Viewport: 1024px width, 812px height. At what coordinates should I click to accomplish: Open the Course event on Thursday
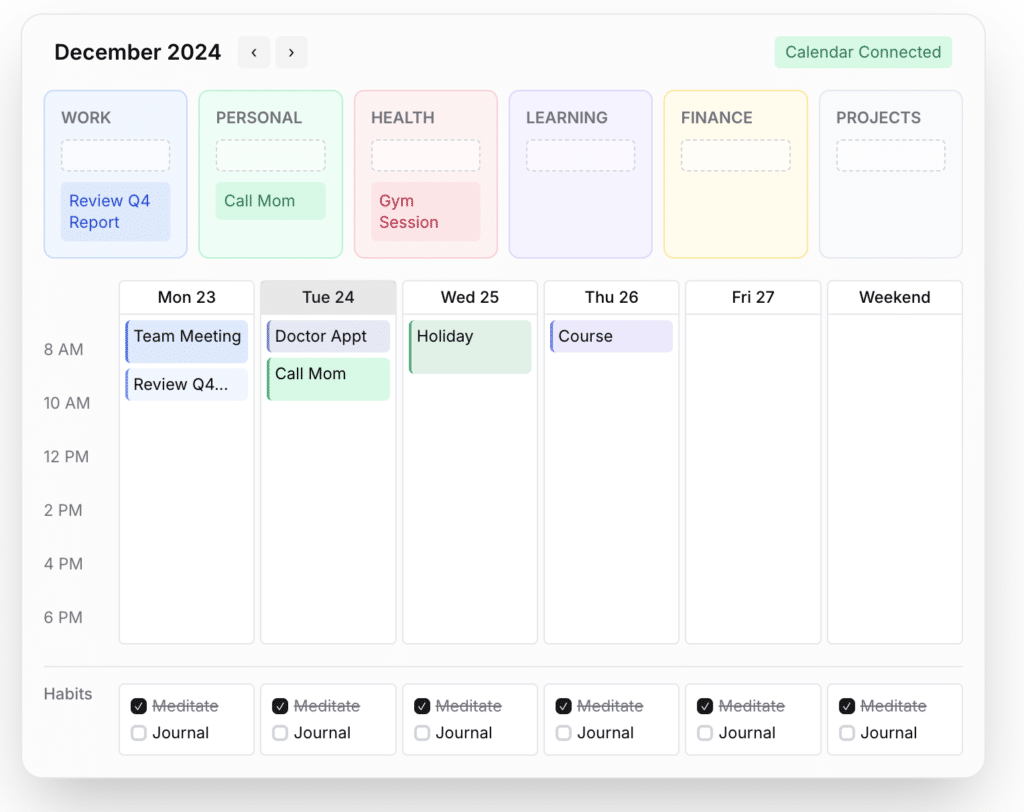click(x=611, y=337)
